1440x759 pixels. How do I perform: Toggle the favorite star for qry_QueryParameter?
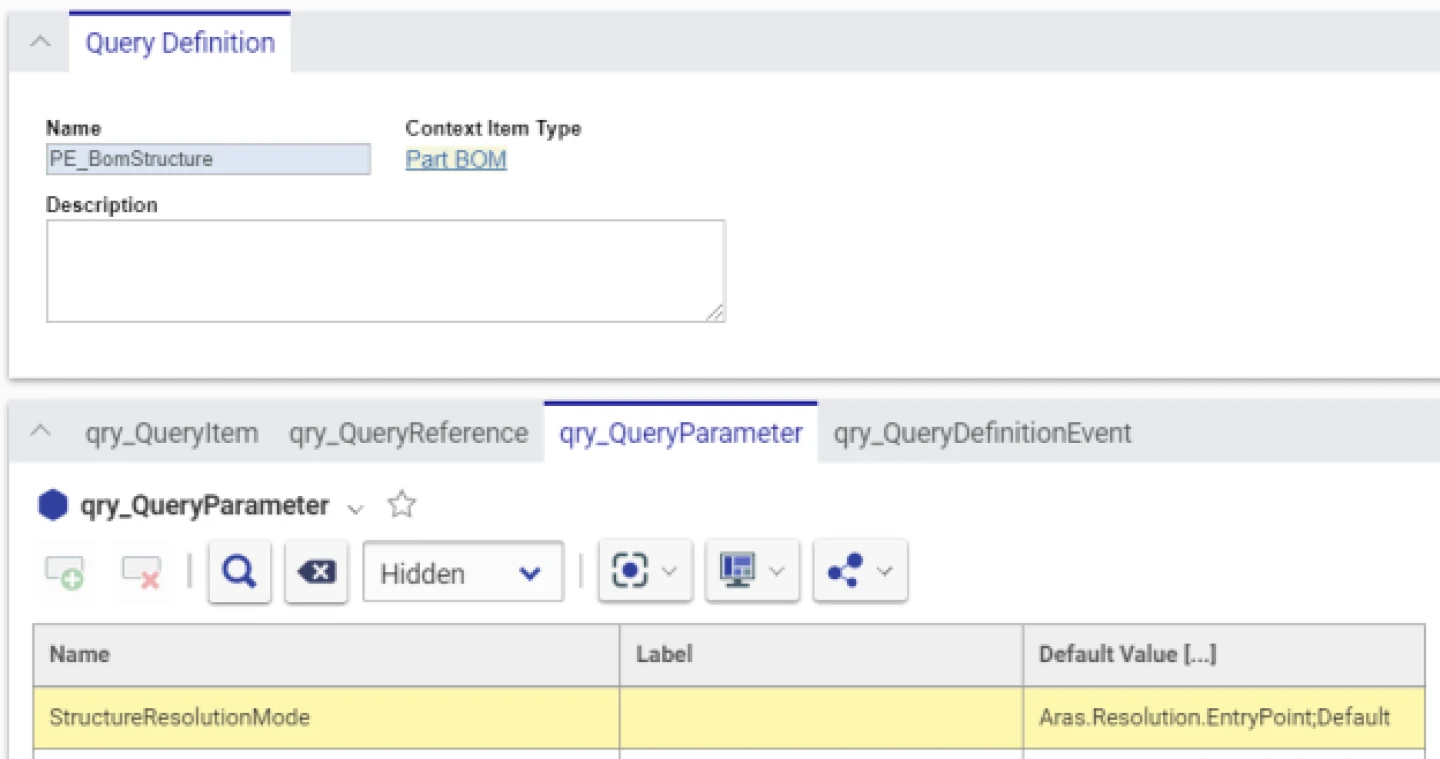pyautogui.click(x=401, y=505)
